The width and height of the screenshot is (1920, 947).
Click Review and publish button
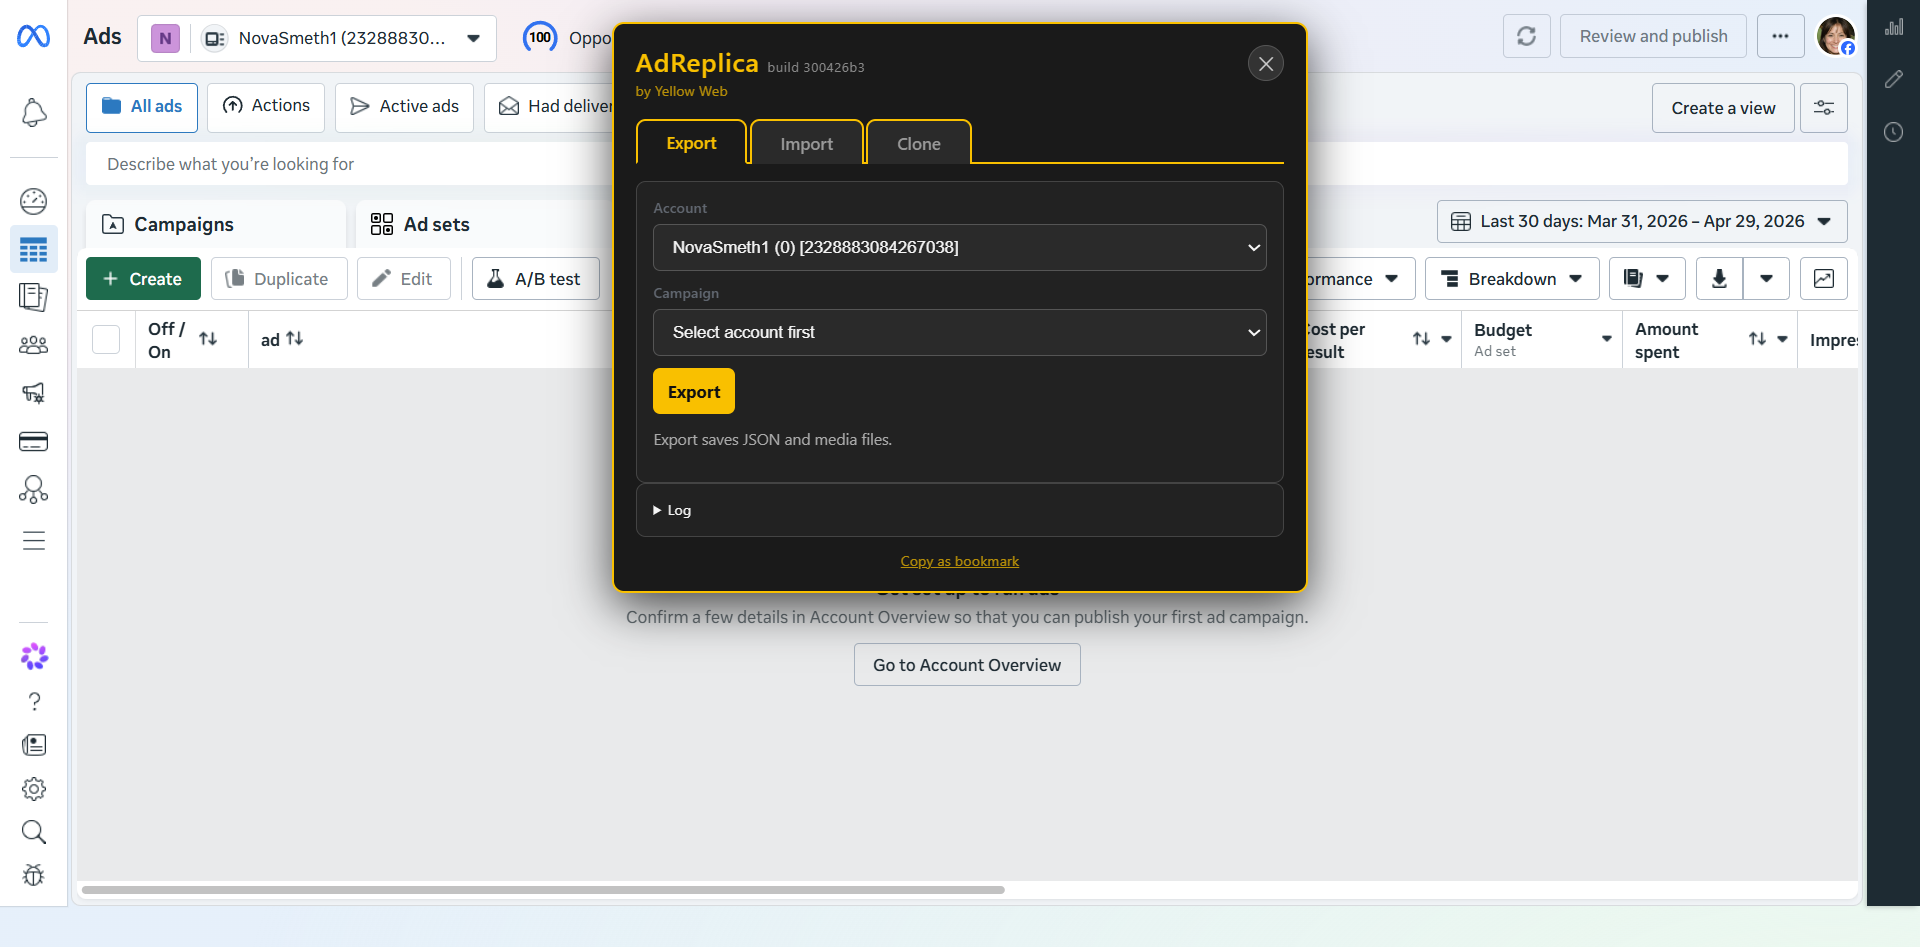coord(1653,36)
